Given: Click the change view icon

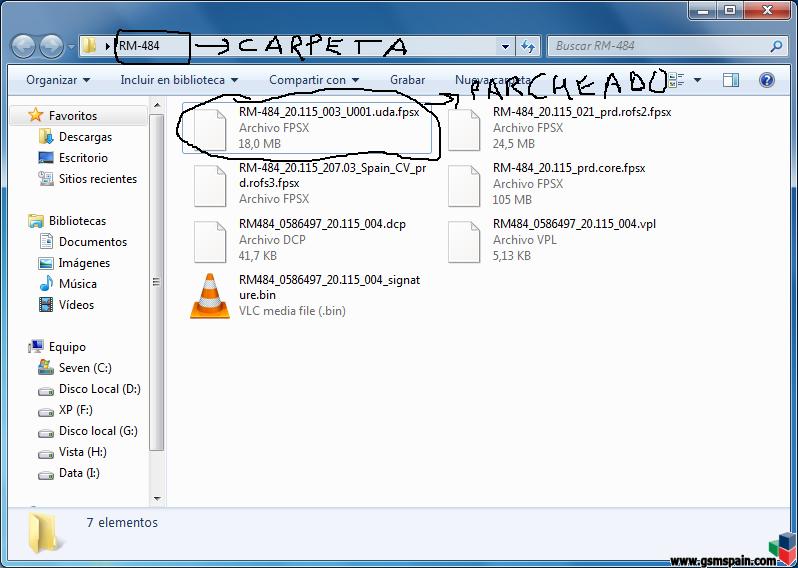Looking at the screenshot, I should click(x=677, y=80).
